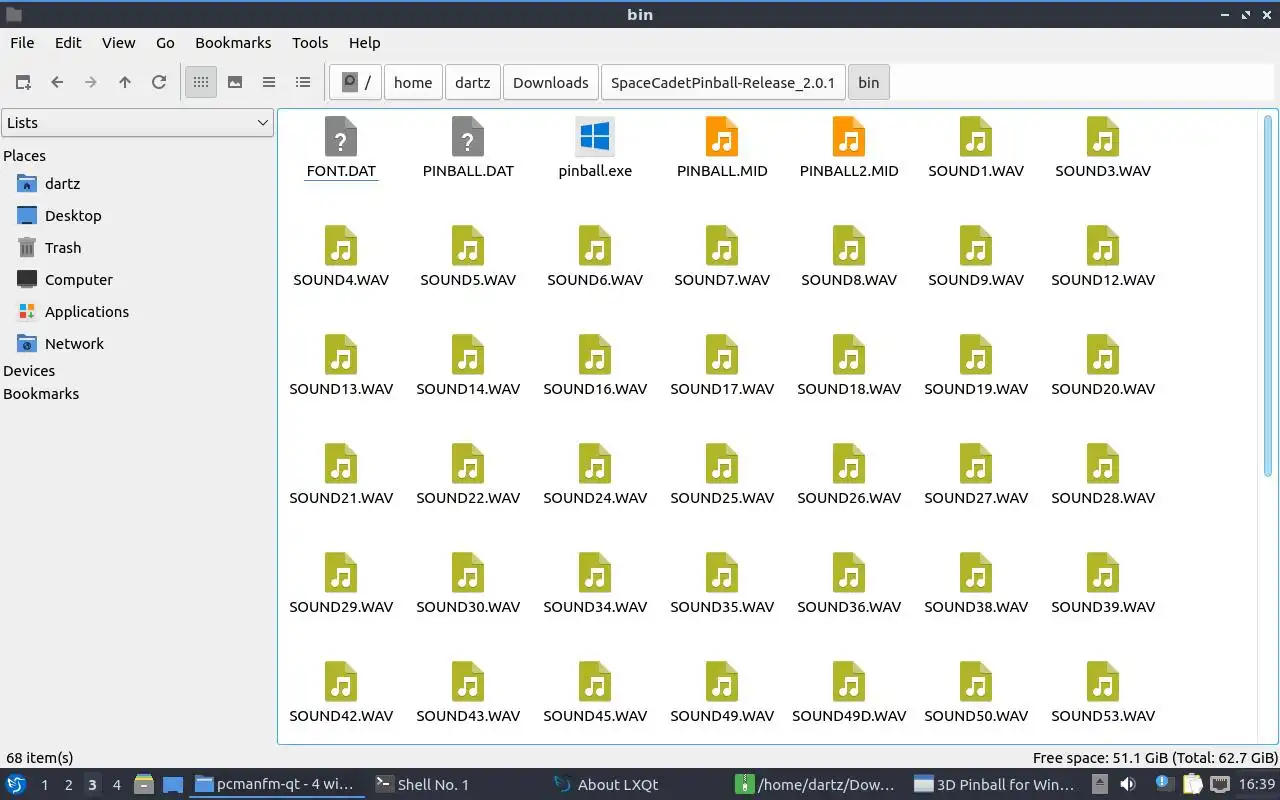Select the SOUND7.WAV audio file icon

(x=722, y=246)
